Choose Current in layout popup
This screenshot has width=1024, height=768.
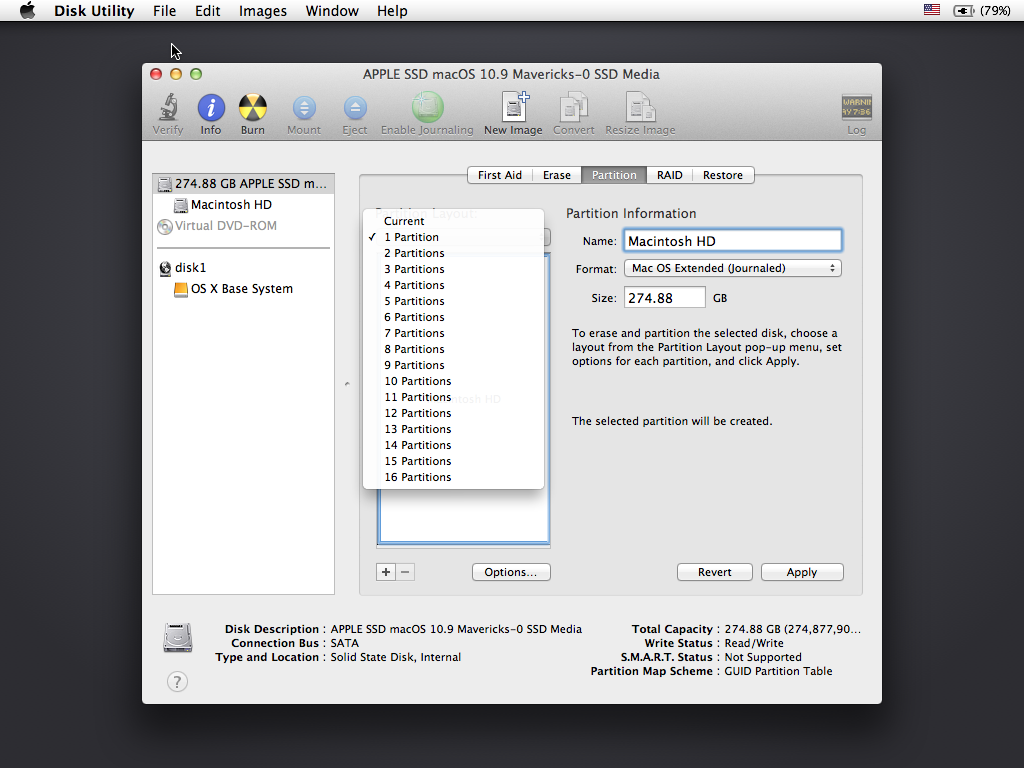[453, 221]
